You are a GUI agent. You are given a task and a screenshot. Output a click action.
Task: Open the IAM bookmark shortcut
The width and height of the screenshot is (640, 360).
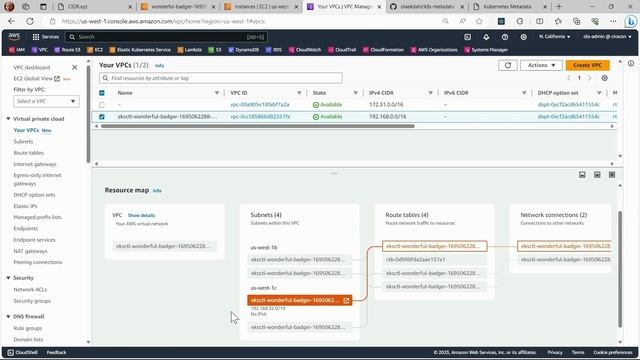[17, 50]
